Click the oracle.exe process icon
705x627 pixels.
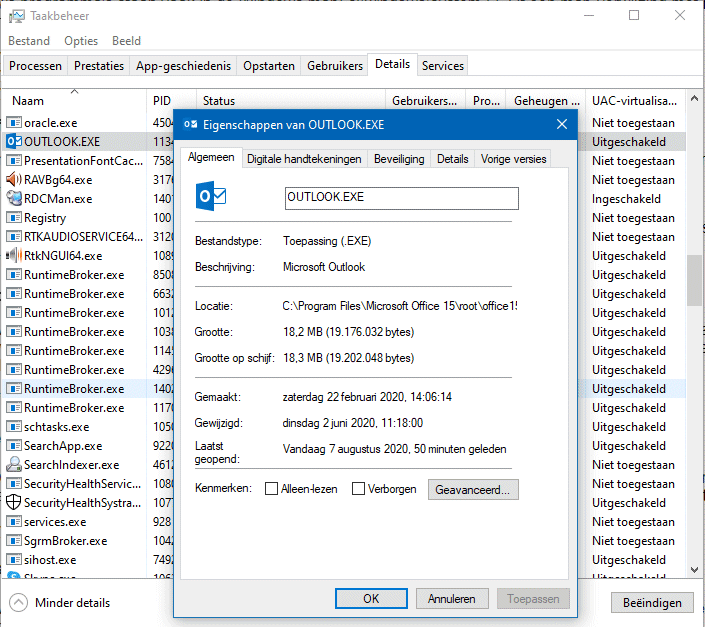pos(14,123)
